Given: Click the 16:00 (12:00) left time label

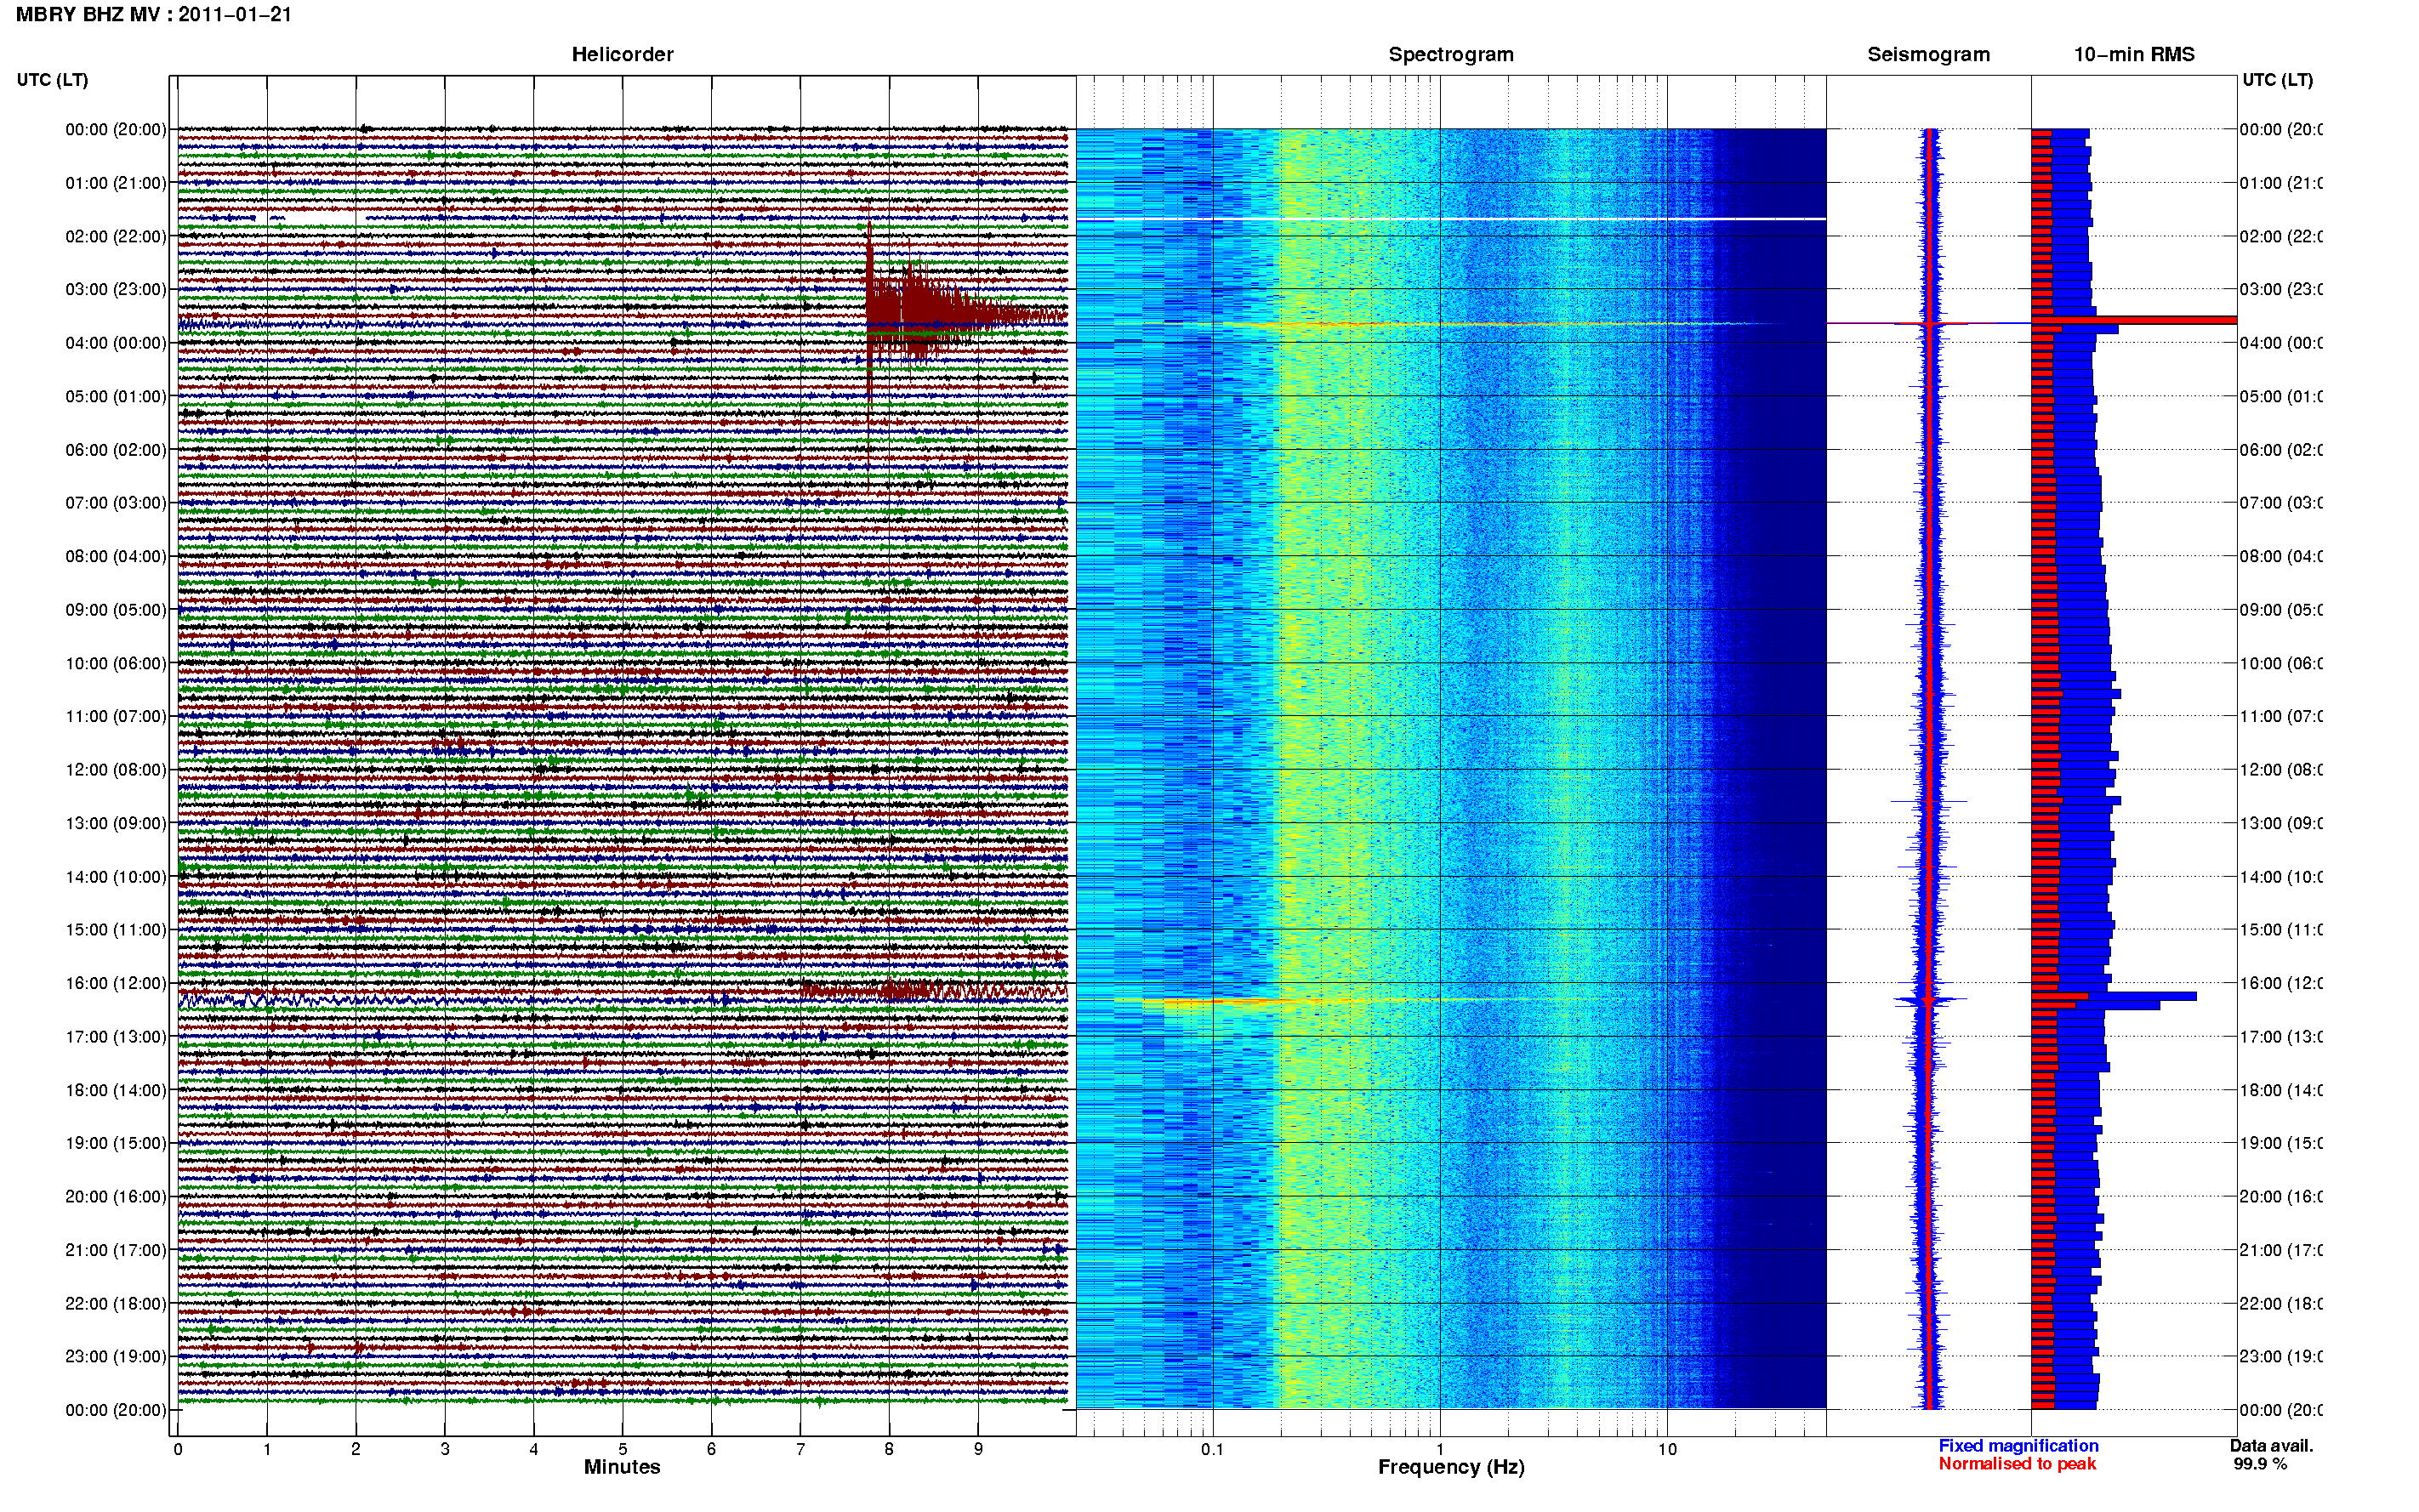Looking at the screenshot, I should (x=116, y=983).
